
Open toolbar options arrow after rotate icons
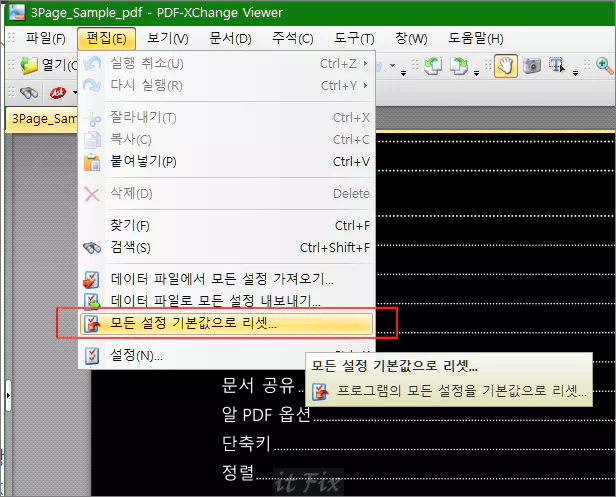[476, 73]
